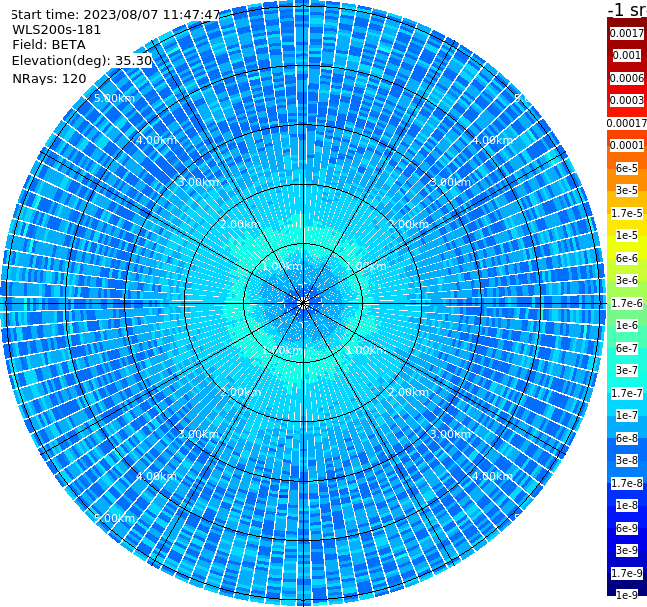
Task: Select the colorbar value '6e-6'
Action: pos(627,258)
